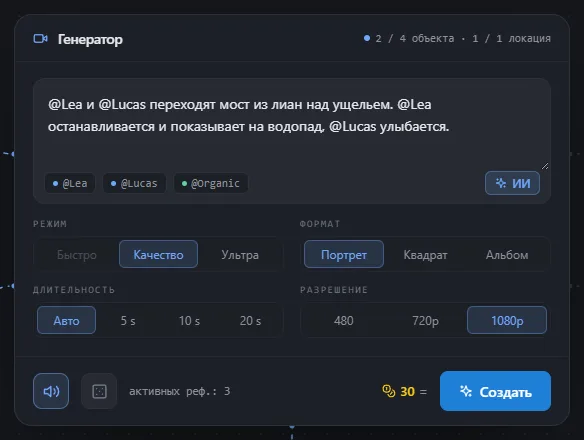Select the @Organic location chip

coord(211,183)
